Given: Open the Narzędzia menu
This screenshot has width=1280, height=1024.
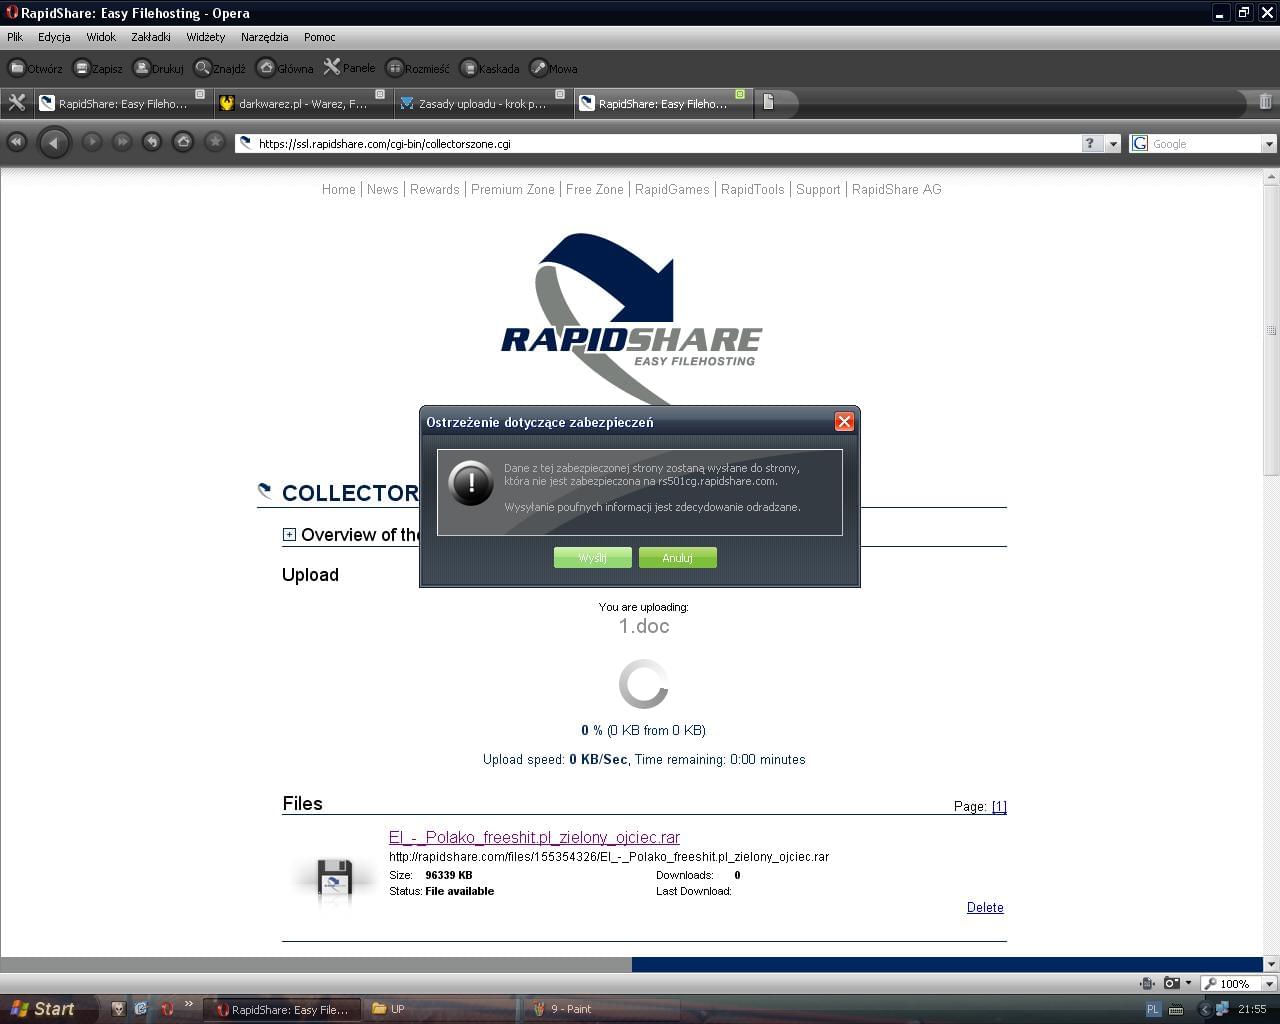Looking at the screenshot, I should click(x=265, y=37).
